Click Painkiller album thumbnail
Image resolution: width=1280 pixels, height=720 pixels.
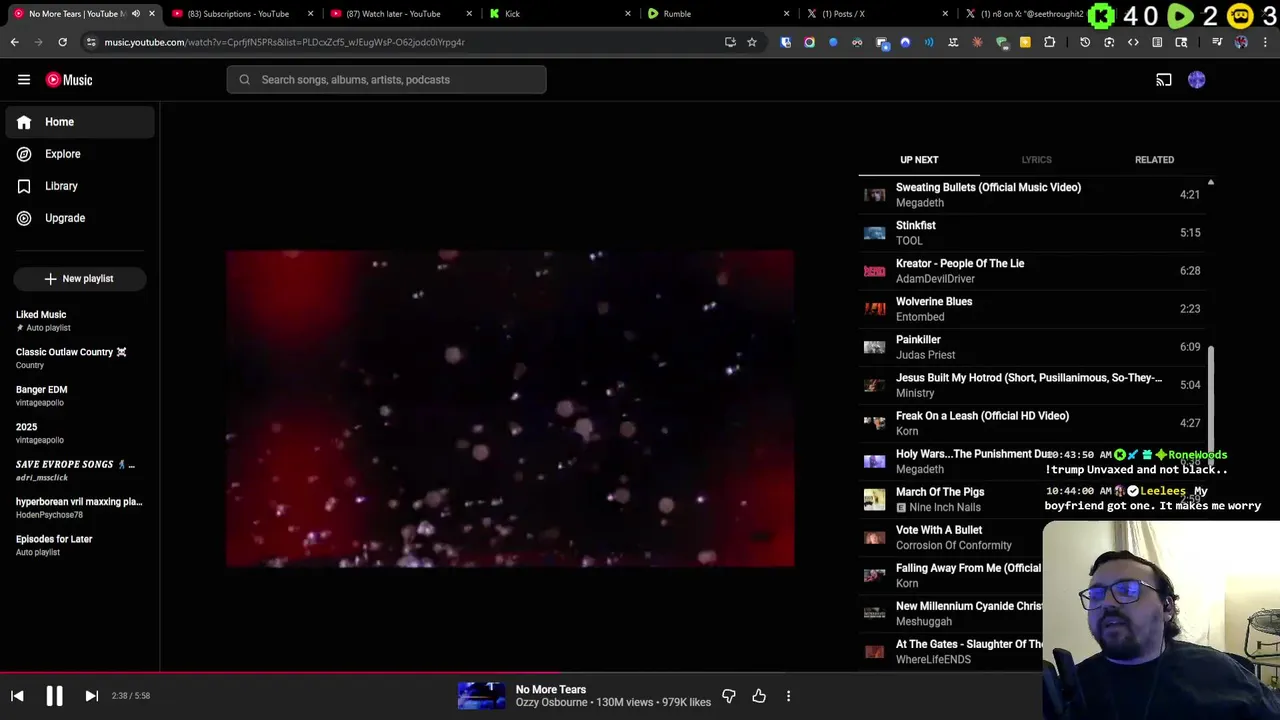875,347
